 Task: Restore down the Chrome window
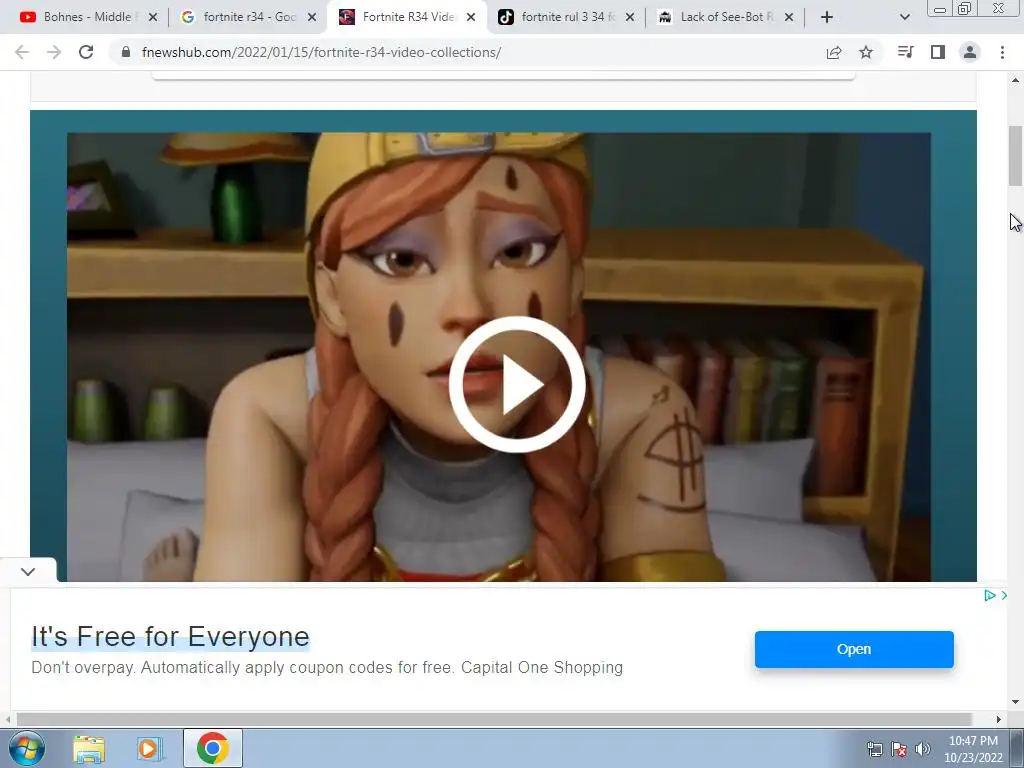965,9
